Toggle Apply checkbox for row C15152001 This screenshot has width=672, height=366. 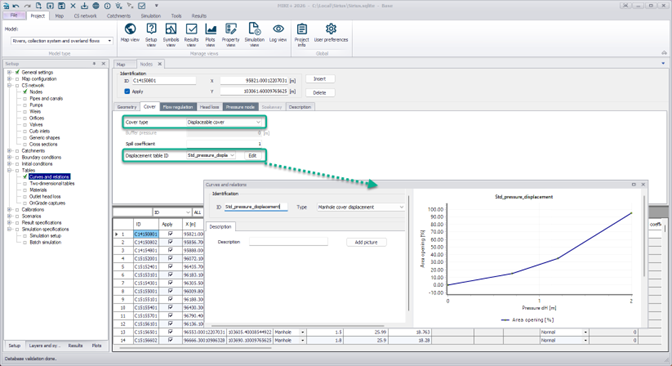click(170, 258)
